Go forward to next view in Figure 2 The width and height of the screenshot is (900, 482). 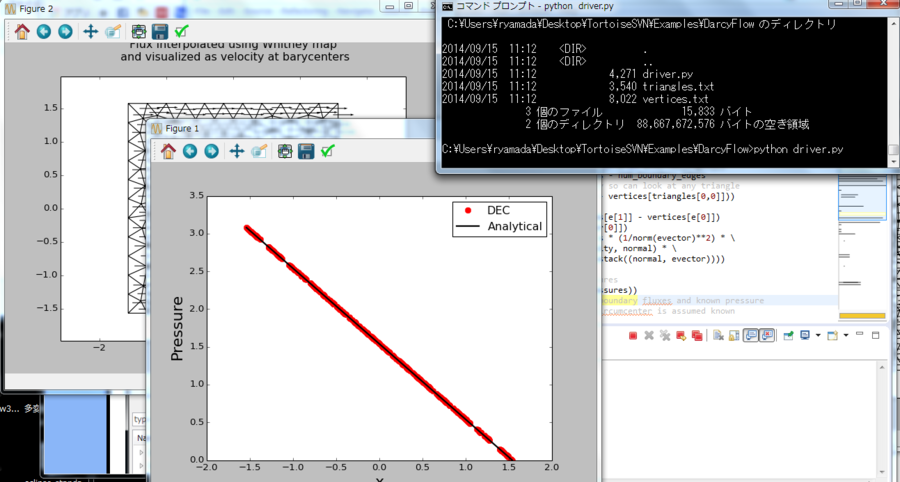(65, 31)
